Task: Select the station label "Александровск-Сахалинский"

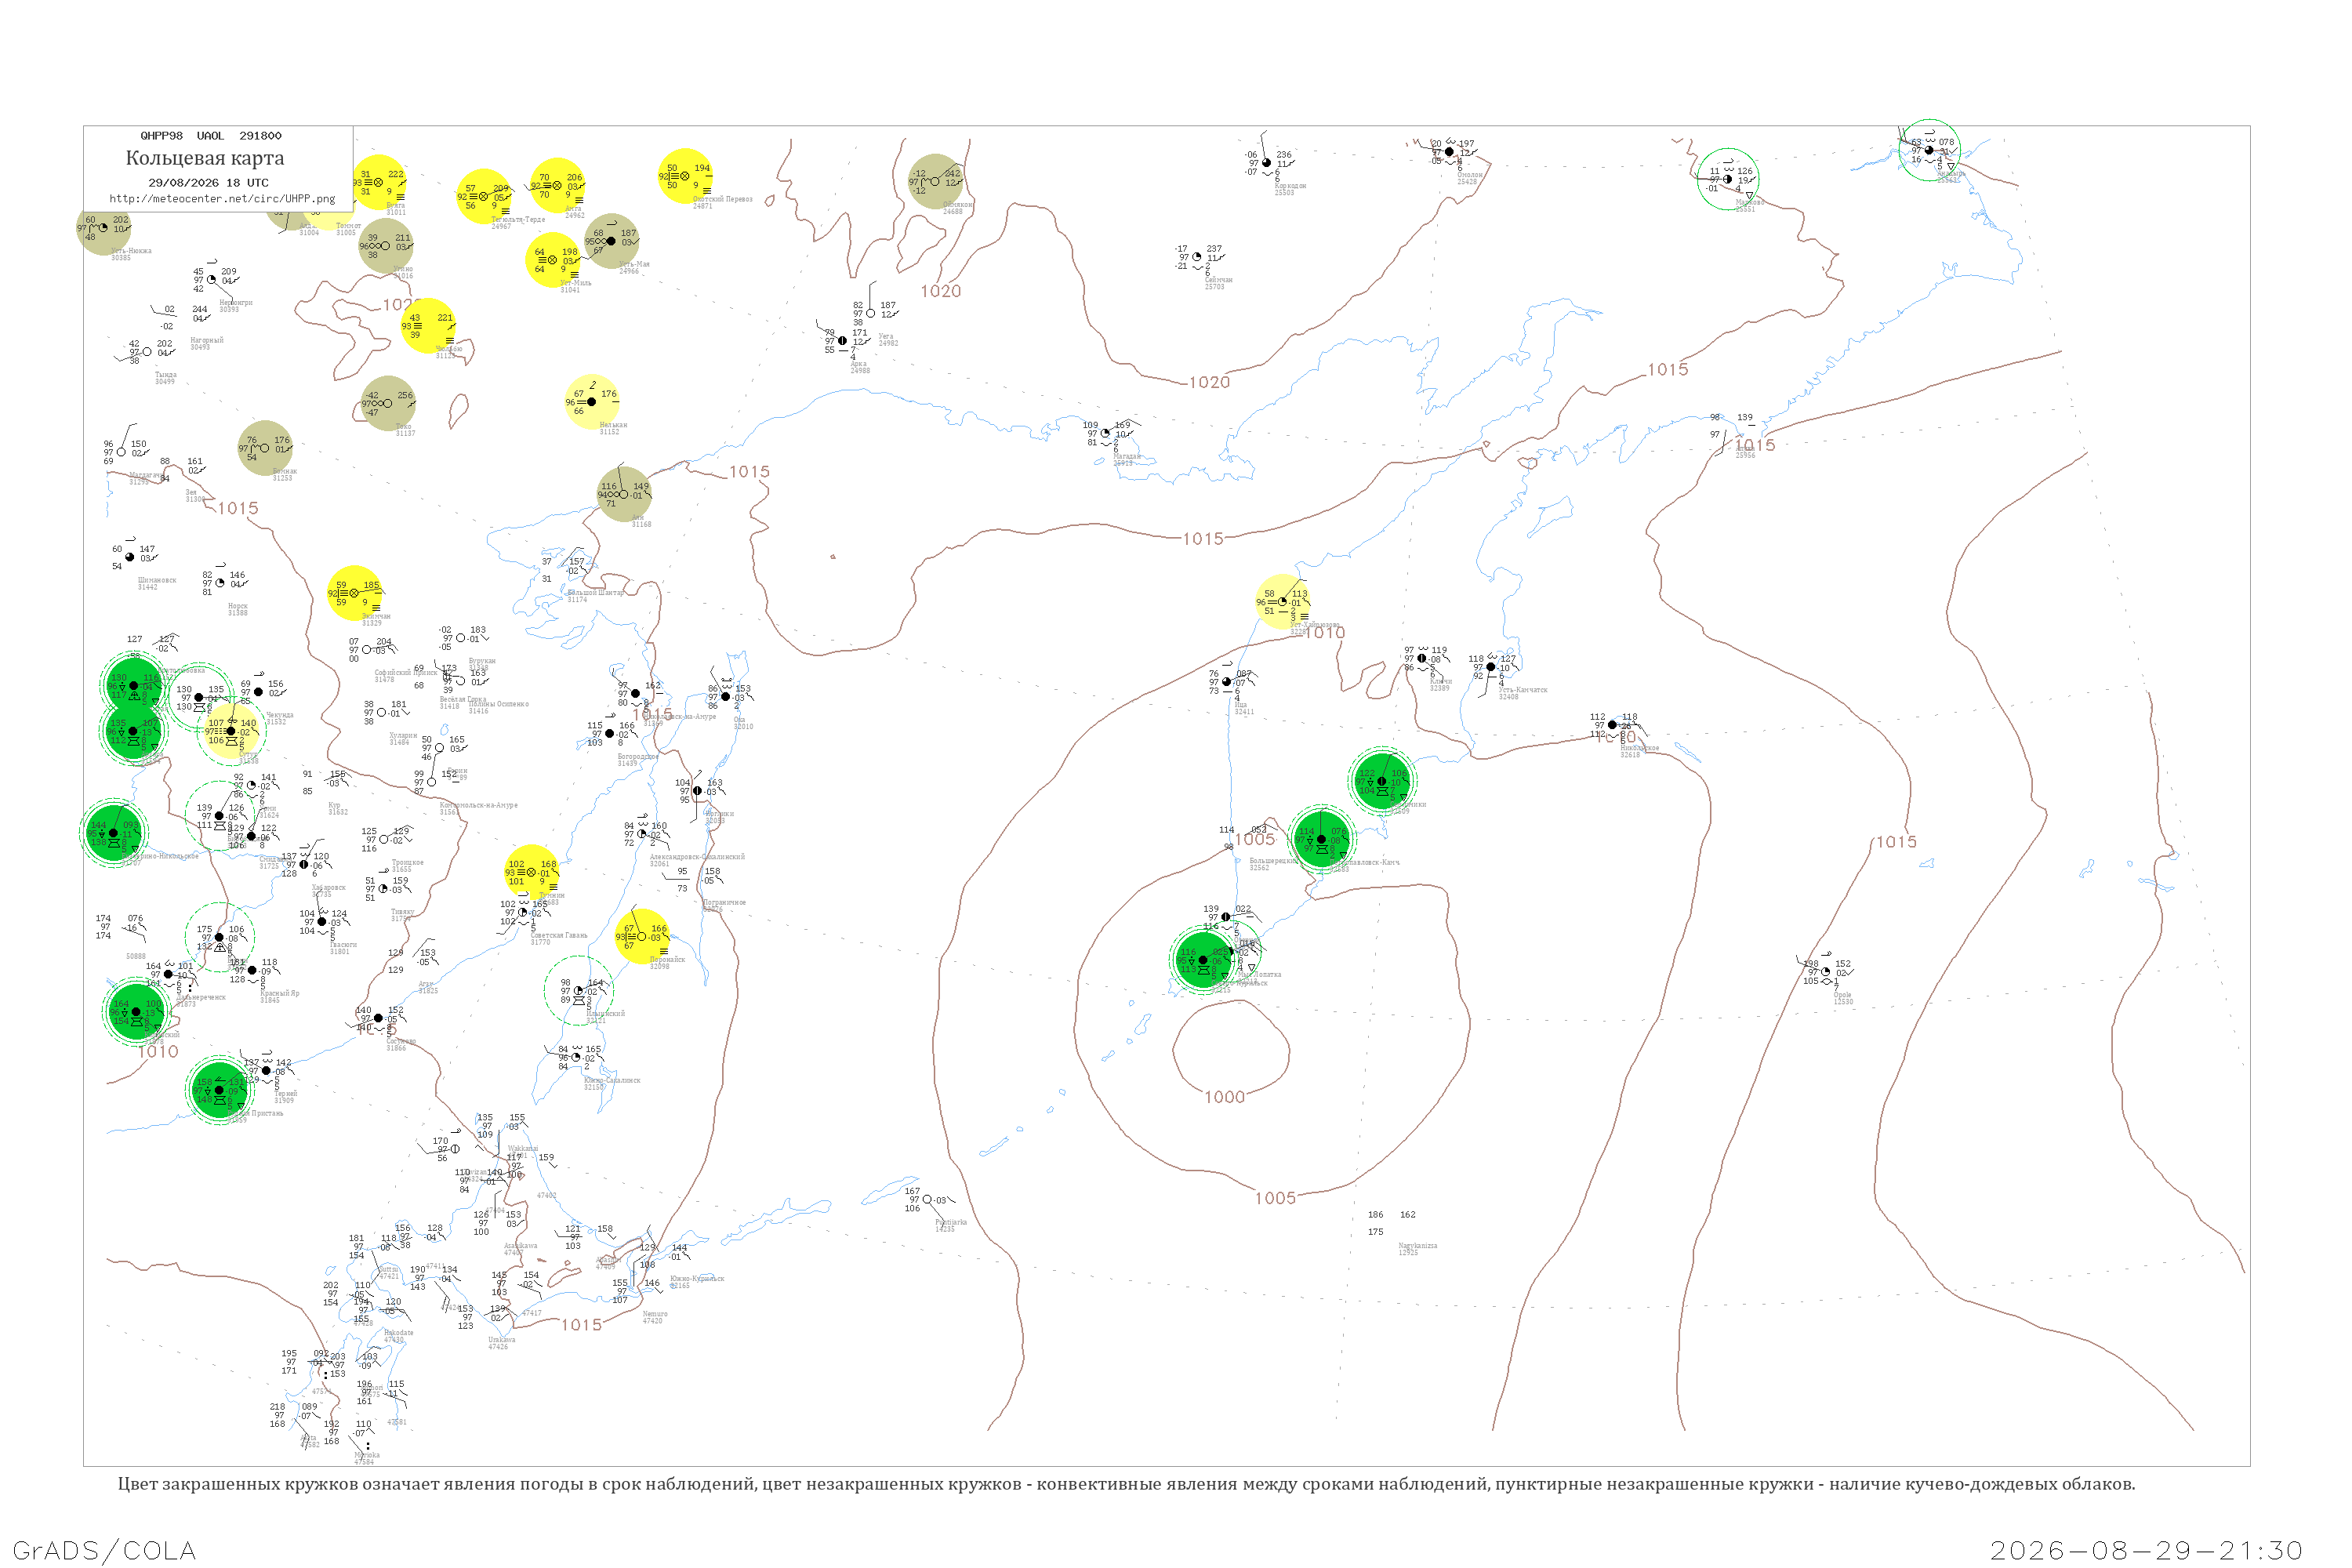Action: [697, 857]
